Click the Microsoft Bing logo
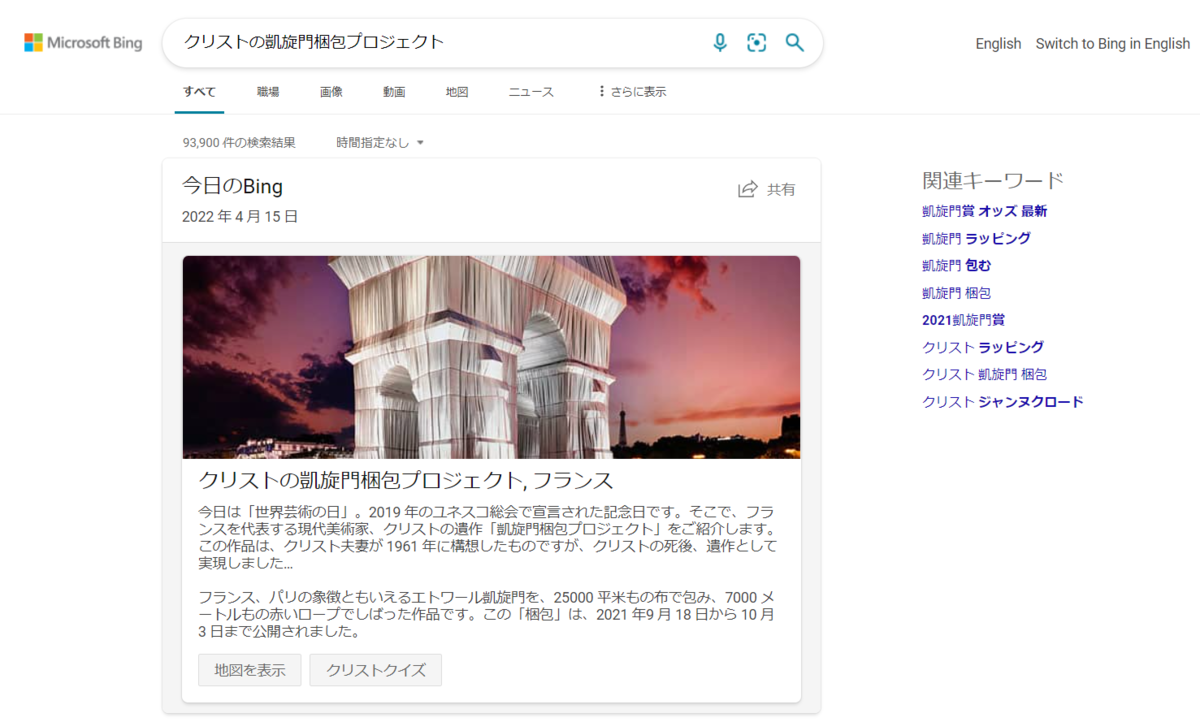The height and width of the screenshot is (722, 1200). pos(83,43)
